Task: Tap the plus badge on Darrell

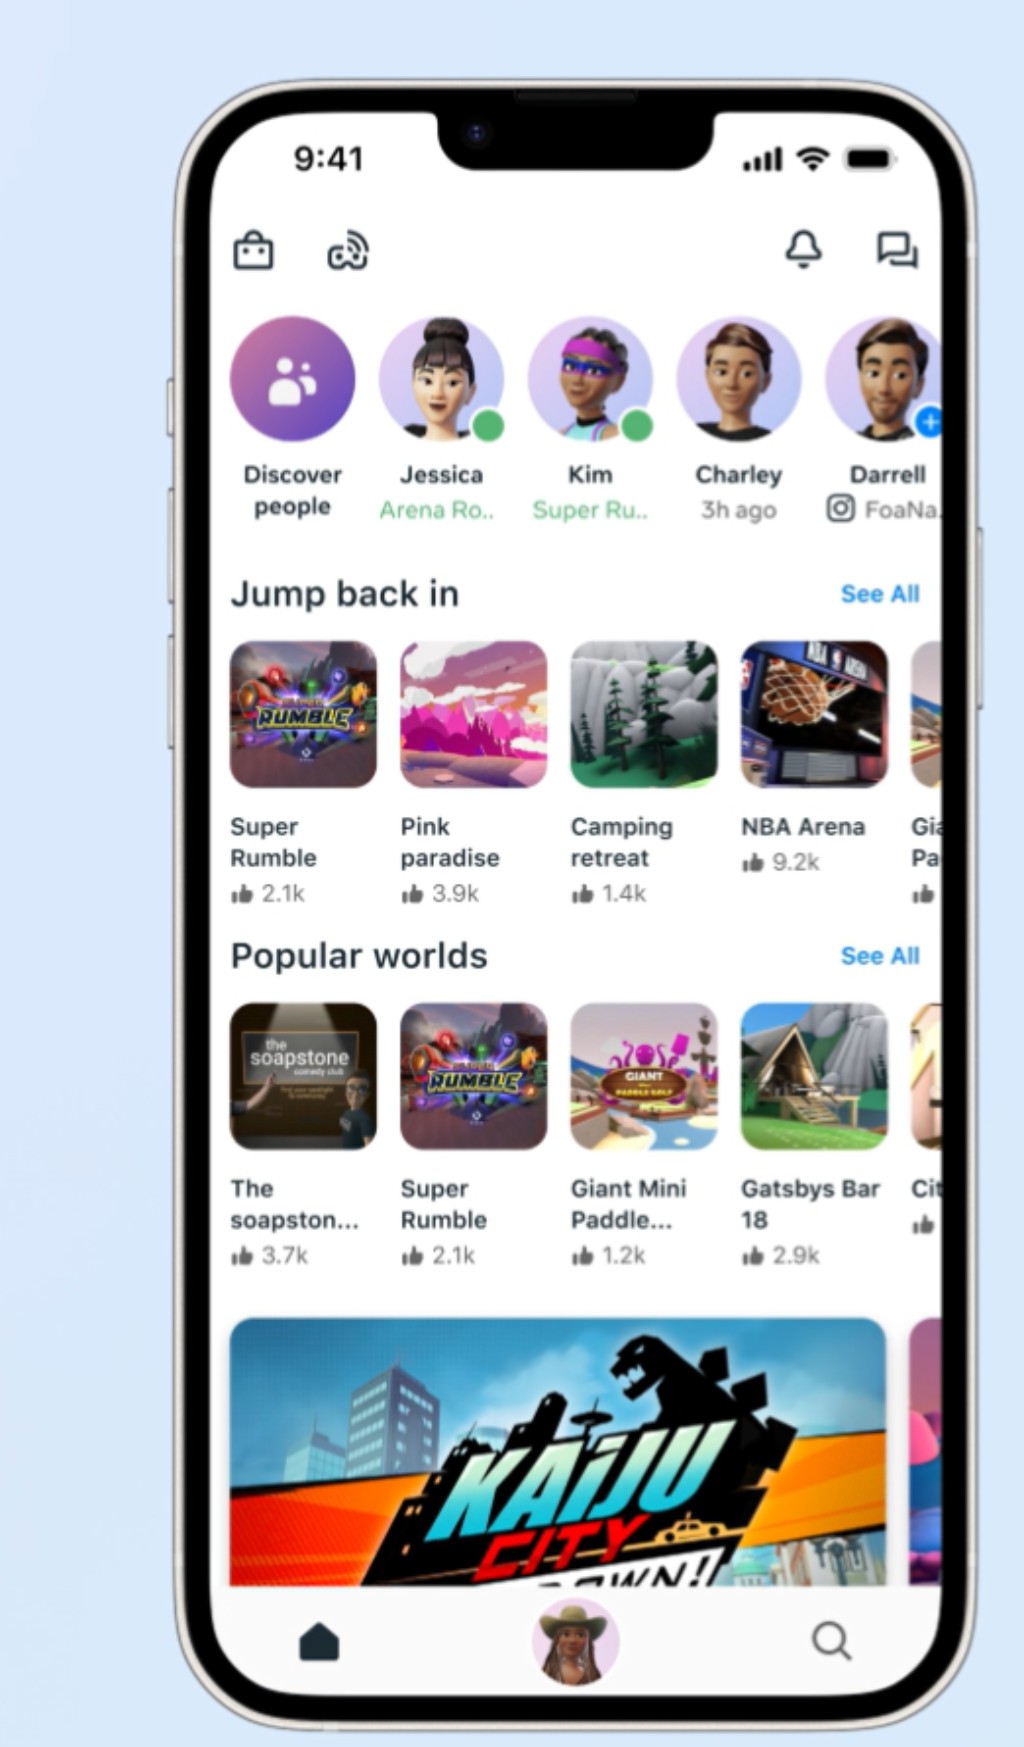Action: (929, 422)
